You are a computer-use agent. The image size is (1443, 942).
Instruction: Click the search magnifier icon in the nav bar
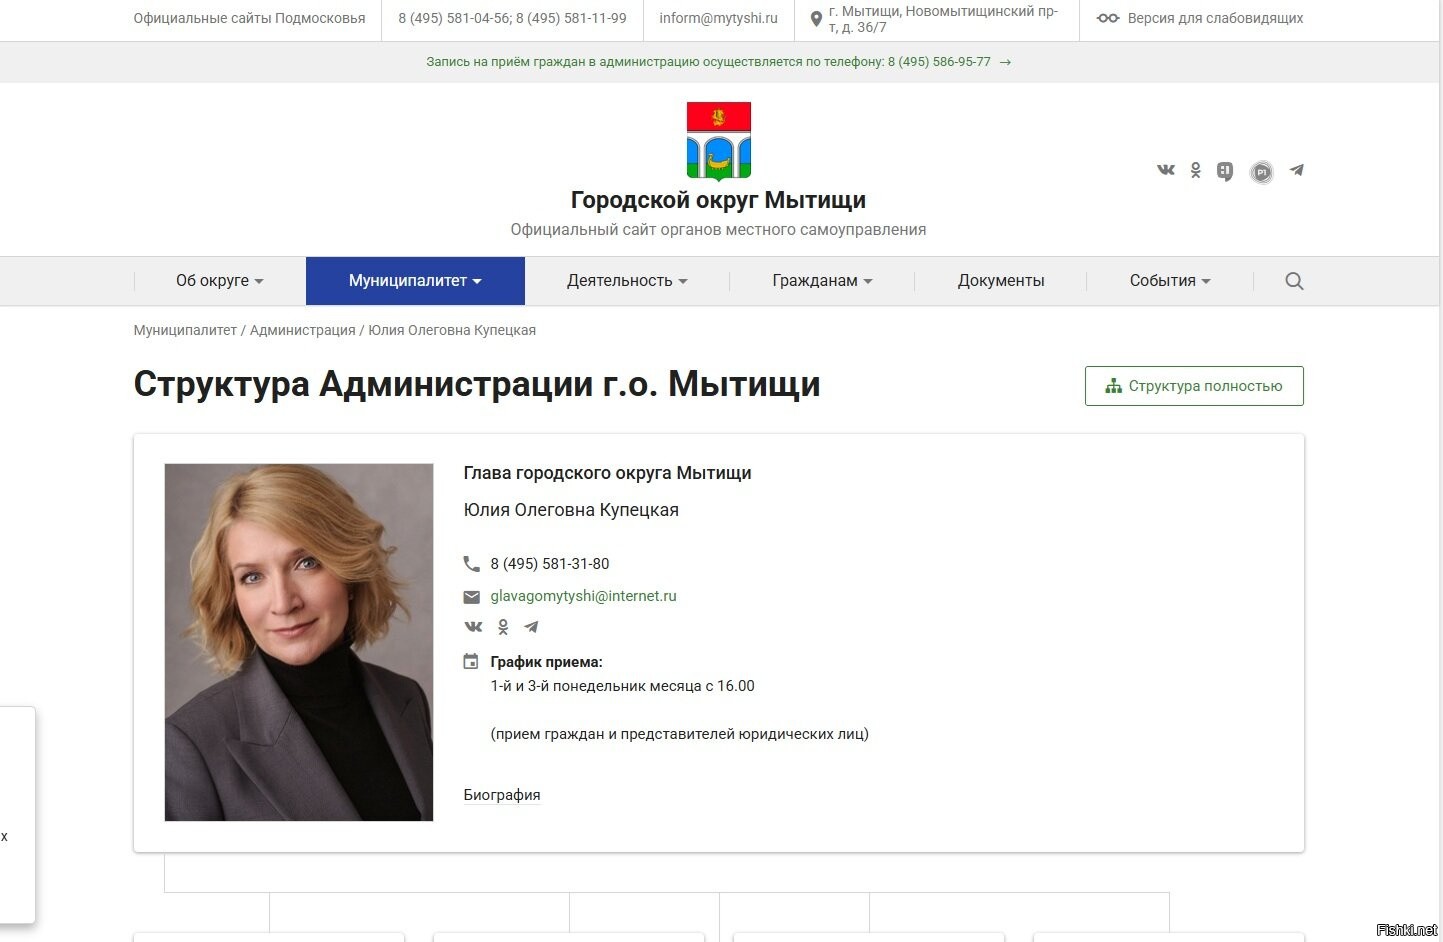point(1294,281)
